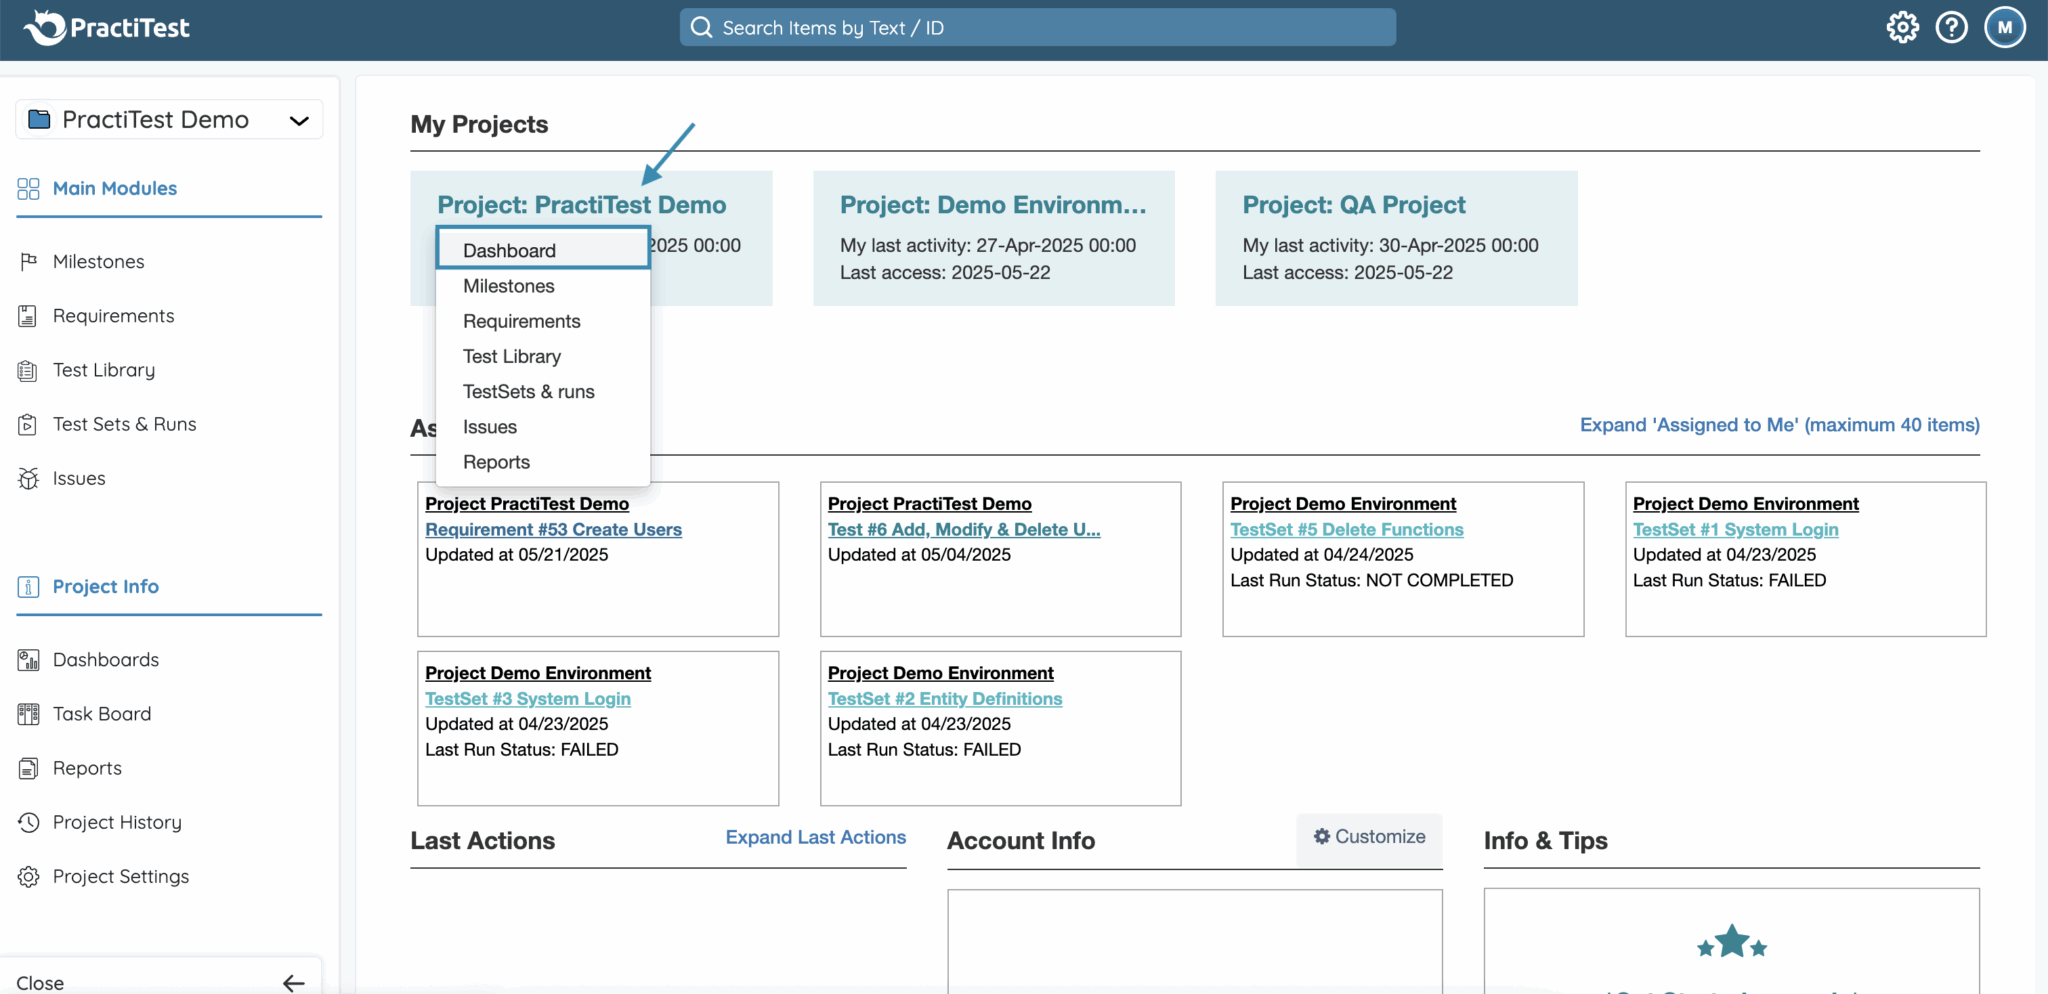Expand 'Assigned to Me' items list
The height and width of the screenshot is (994, 2048).
(1779, 425)
